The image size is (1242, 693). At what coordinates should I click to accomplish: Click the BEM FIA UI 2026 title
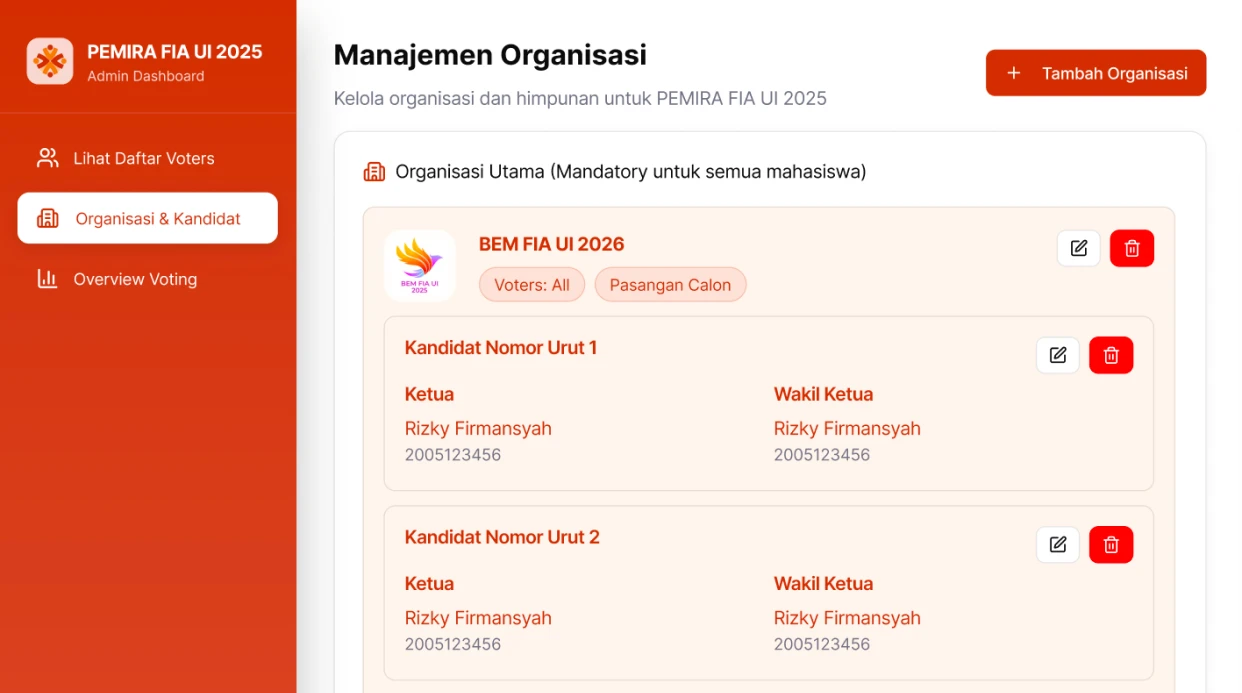[551, 244]
